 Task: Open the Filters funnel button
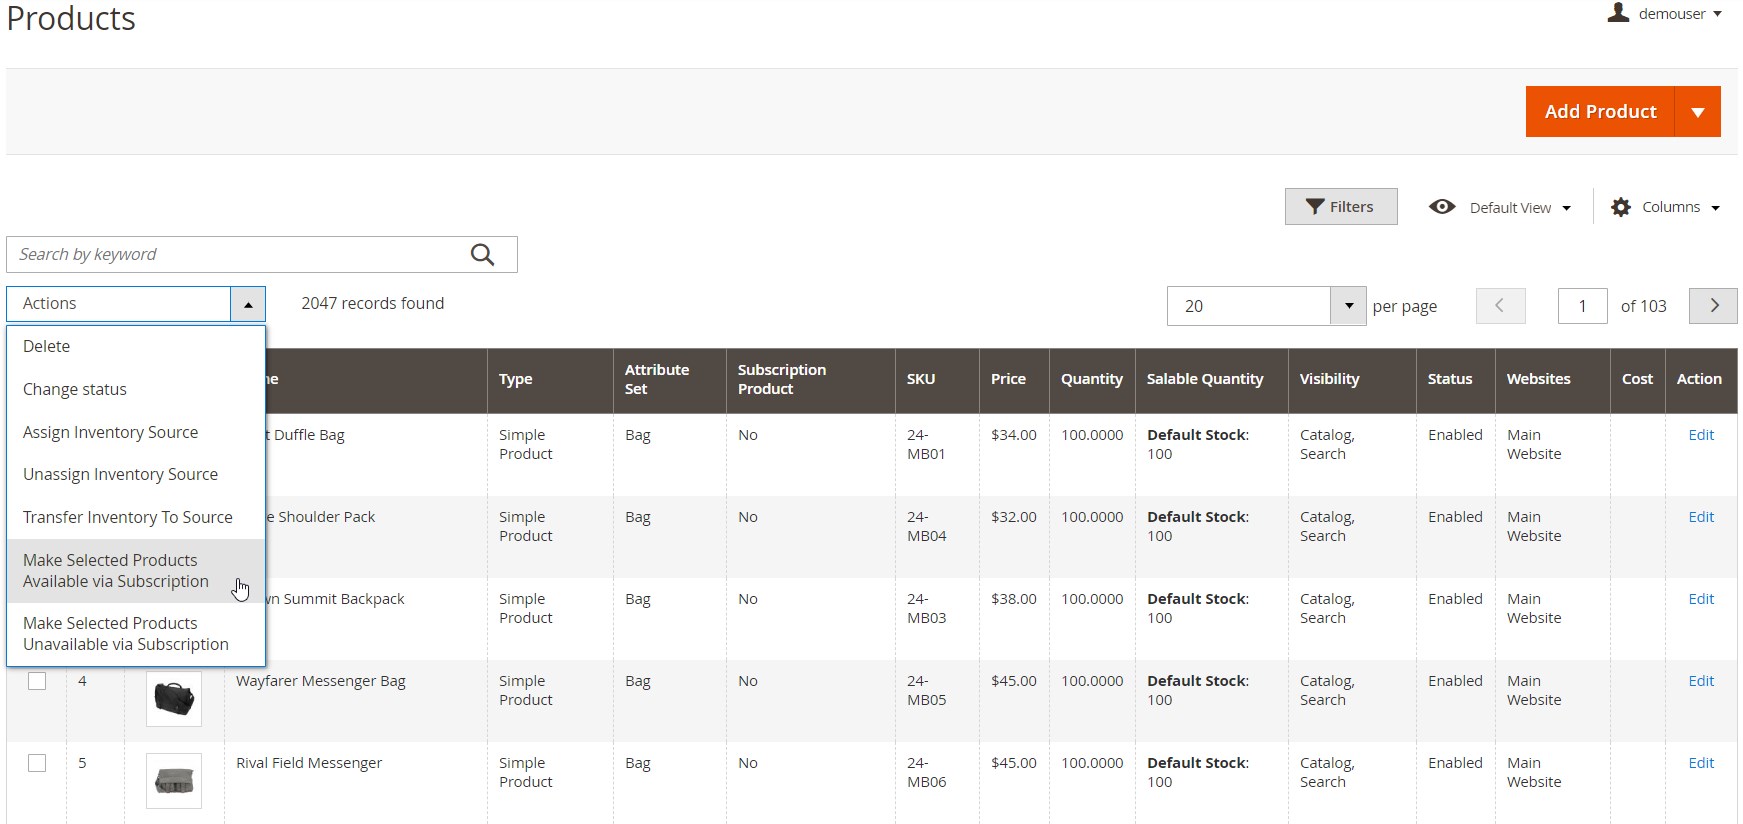(x=1340, y=207)
